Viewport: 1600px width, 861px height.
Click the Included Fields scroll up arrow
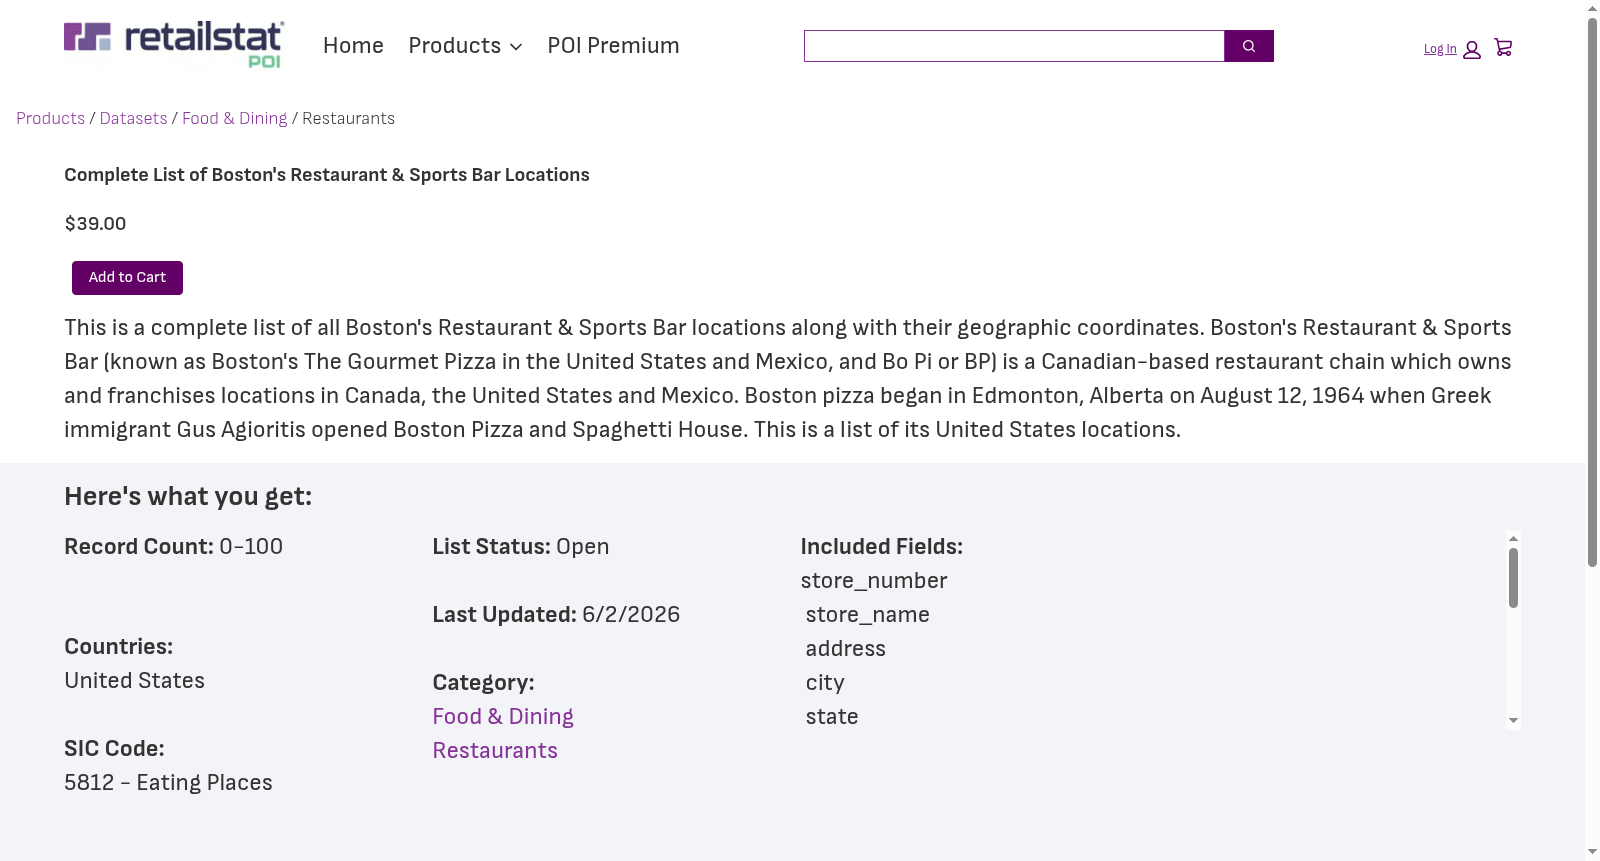point(1513,538)
